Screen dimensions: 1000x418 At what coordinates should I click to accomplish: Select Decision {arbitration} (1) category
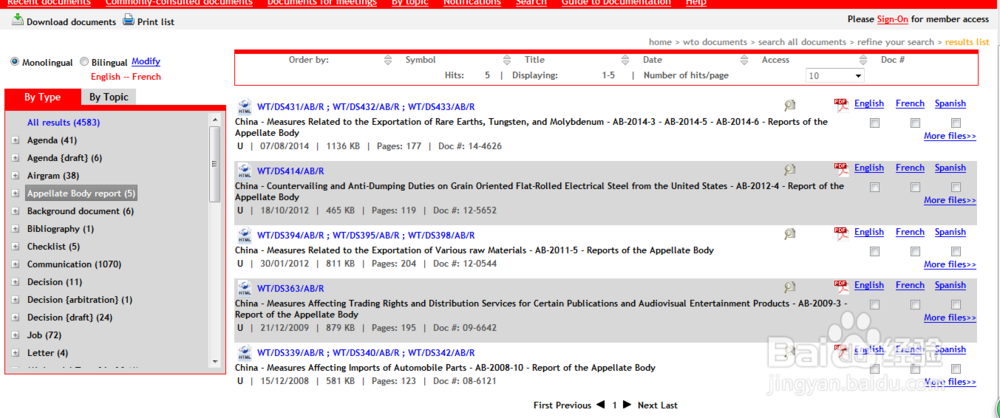tap(80, 300)
